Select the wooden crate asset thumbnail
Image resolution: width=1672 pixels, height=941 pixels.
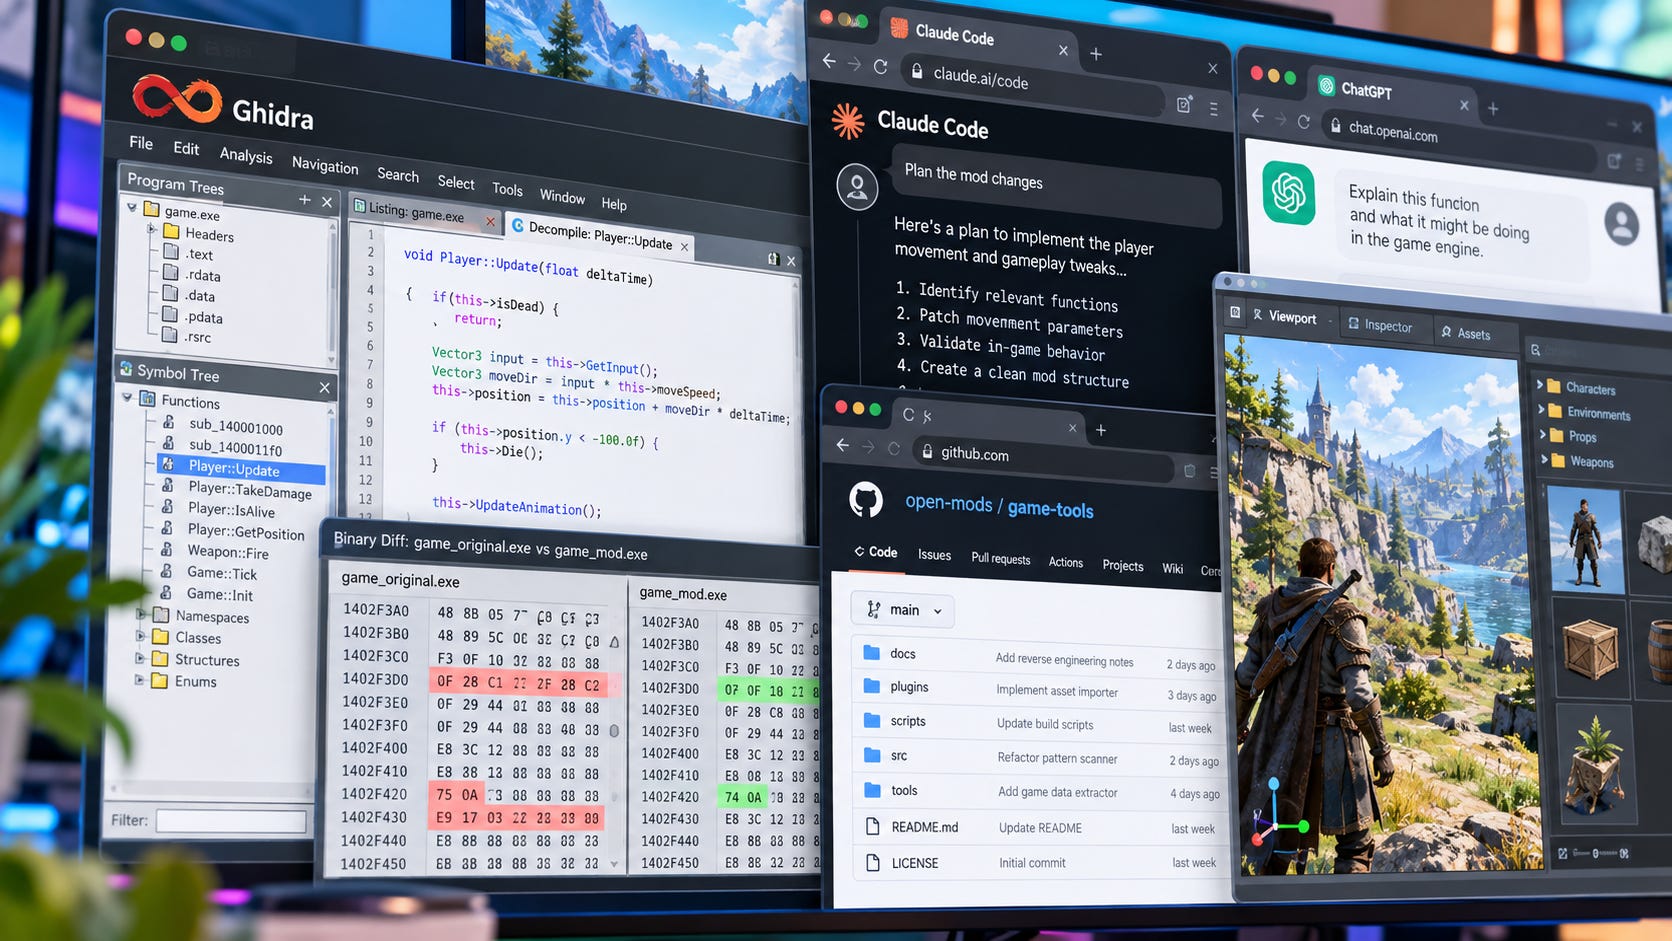pyautogui.click(x=1590, y=650)
